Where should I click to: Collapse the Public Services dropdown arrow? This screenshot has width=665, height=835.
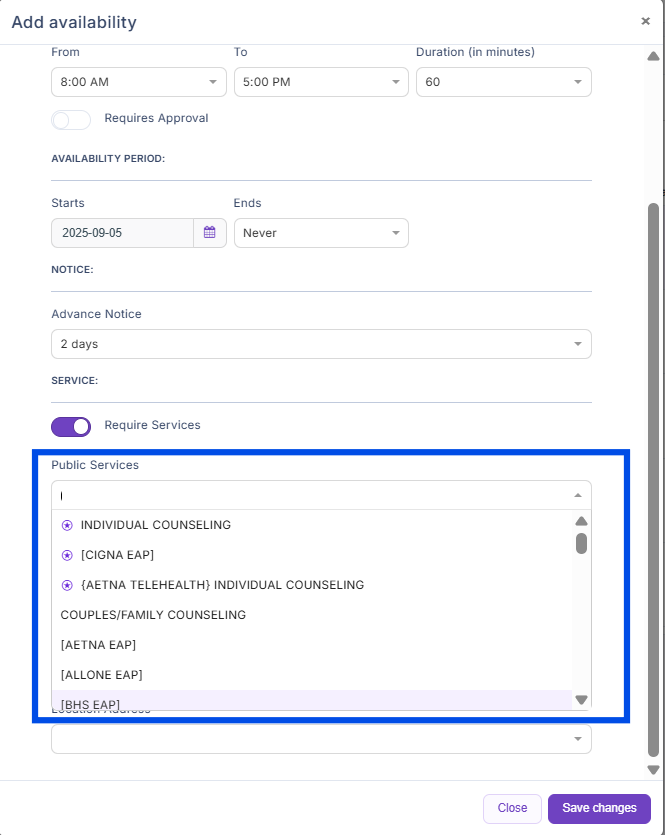pos(577,495)
